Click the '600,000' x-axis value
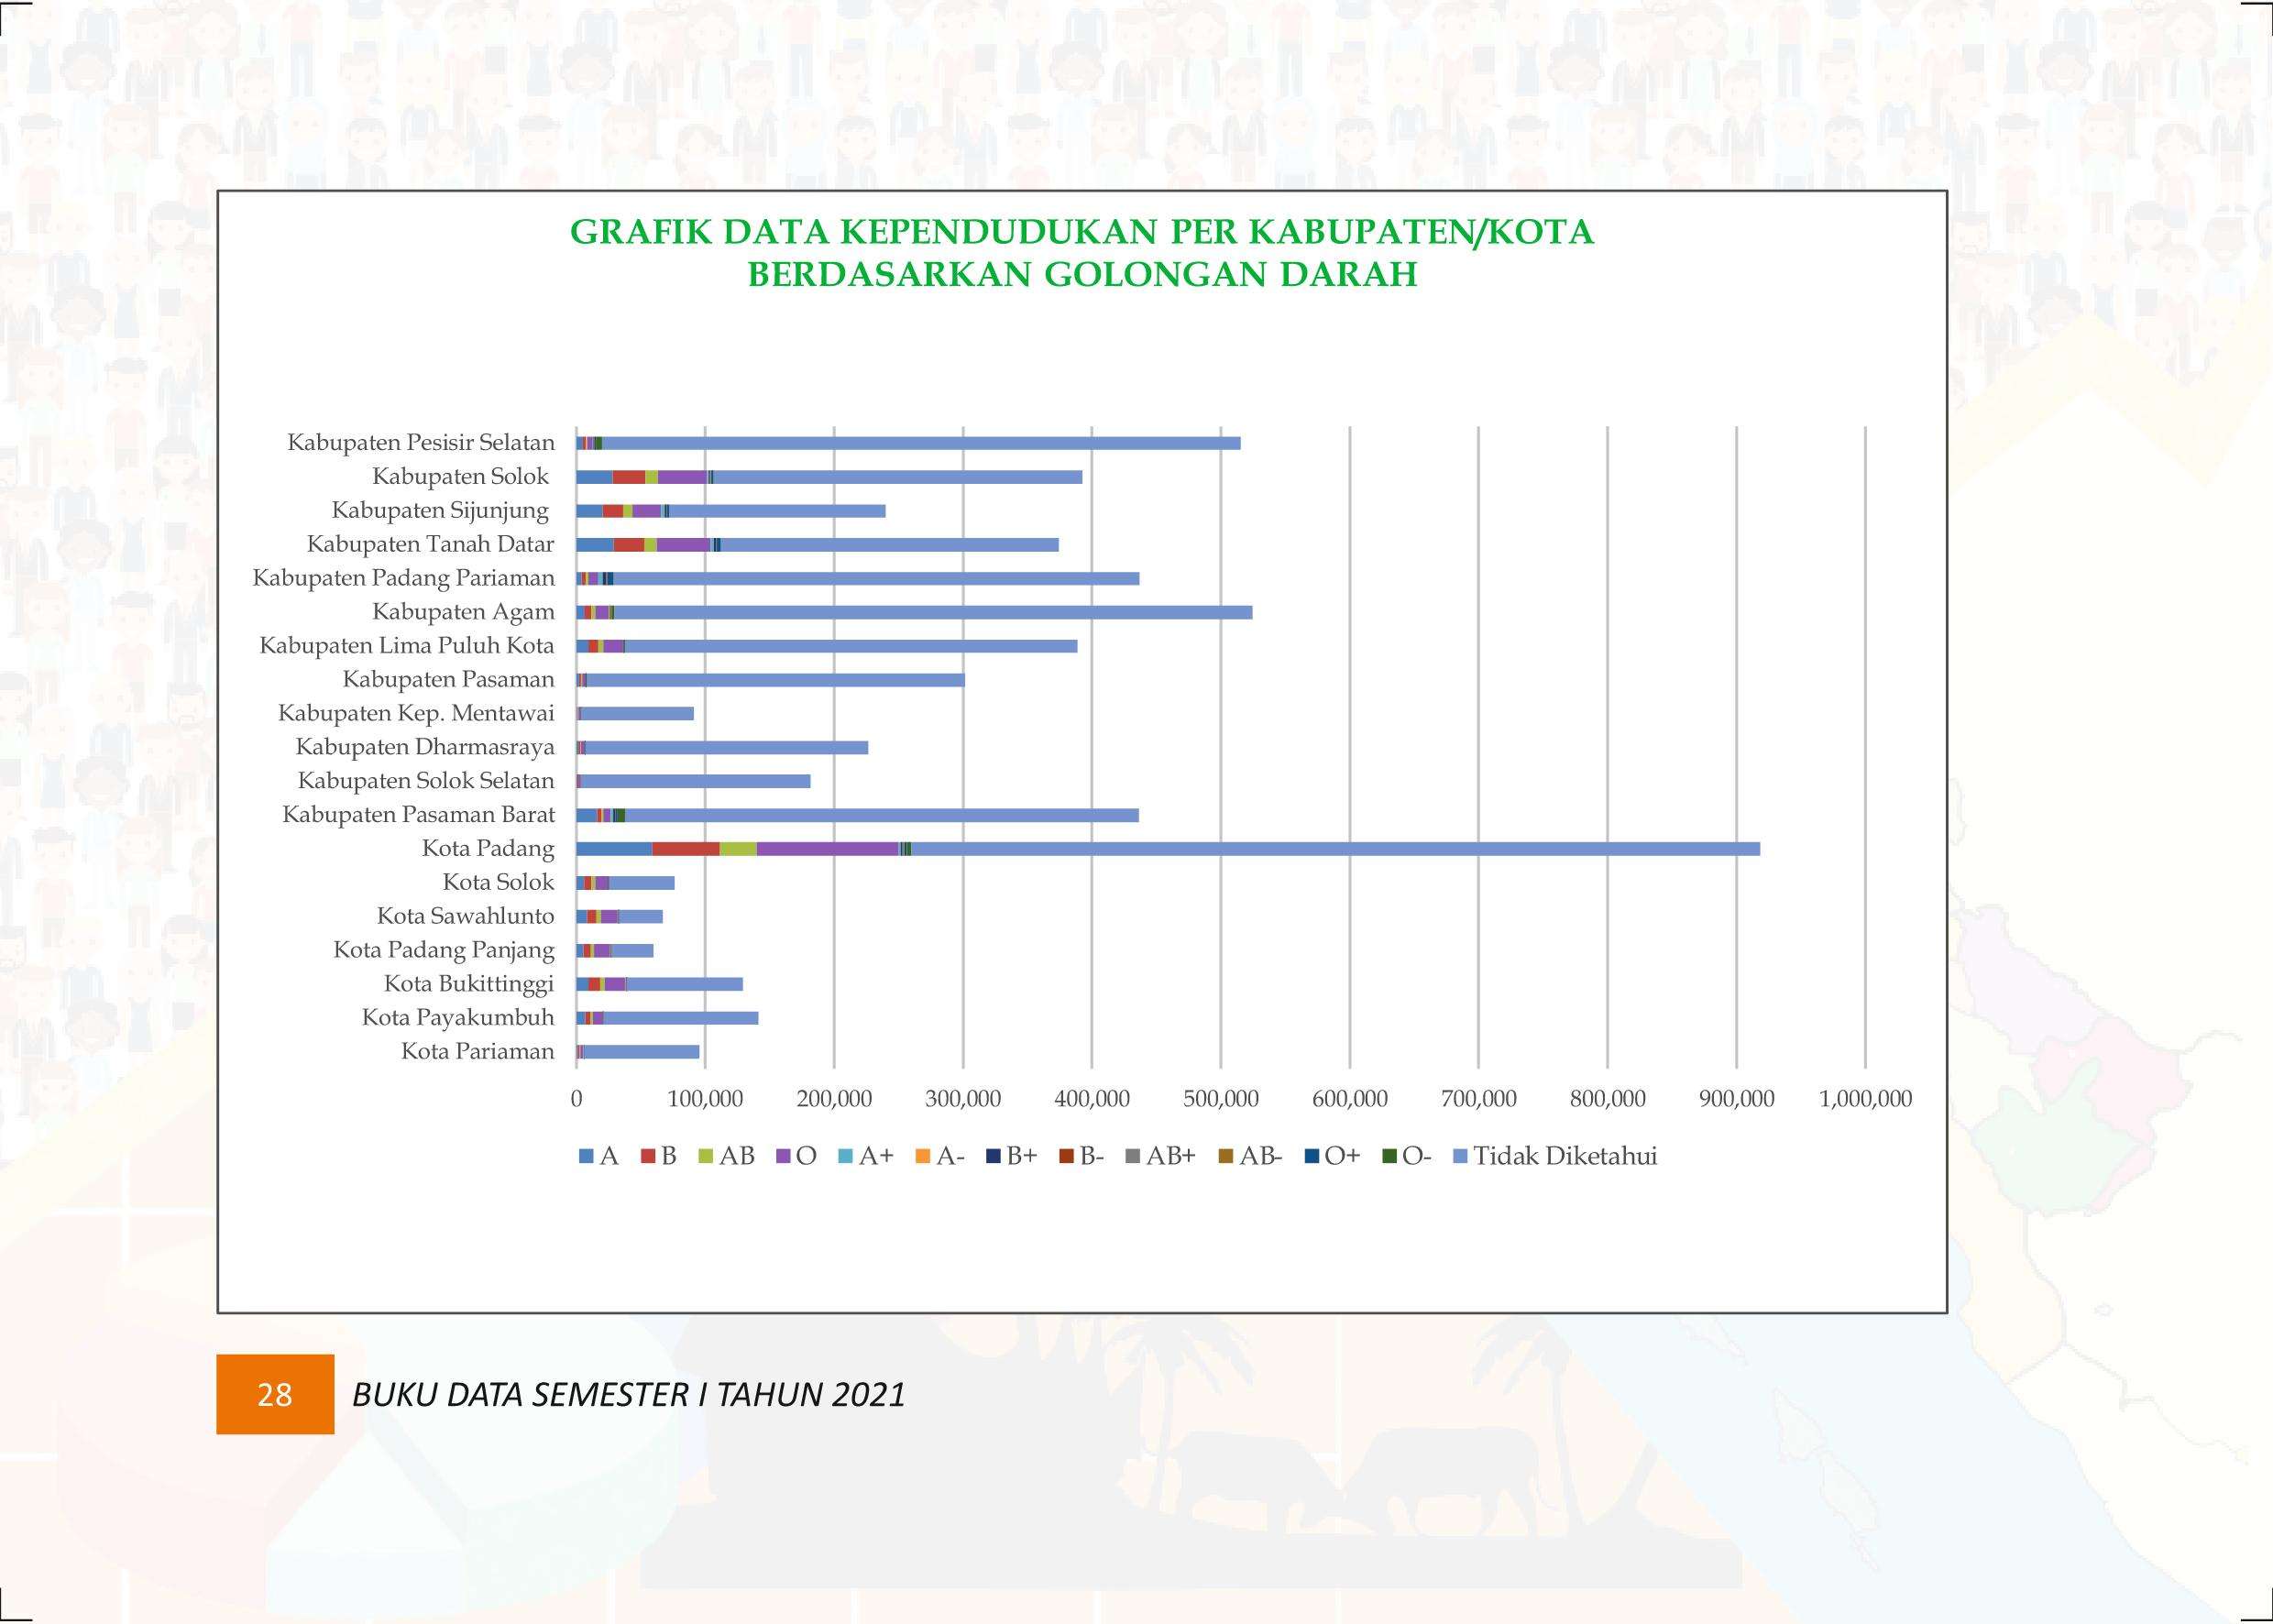This screenshot has height=1624, width=2273. (1350, 1099)
